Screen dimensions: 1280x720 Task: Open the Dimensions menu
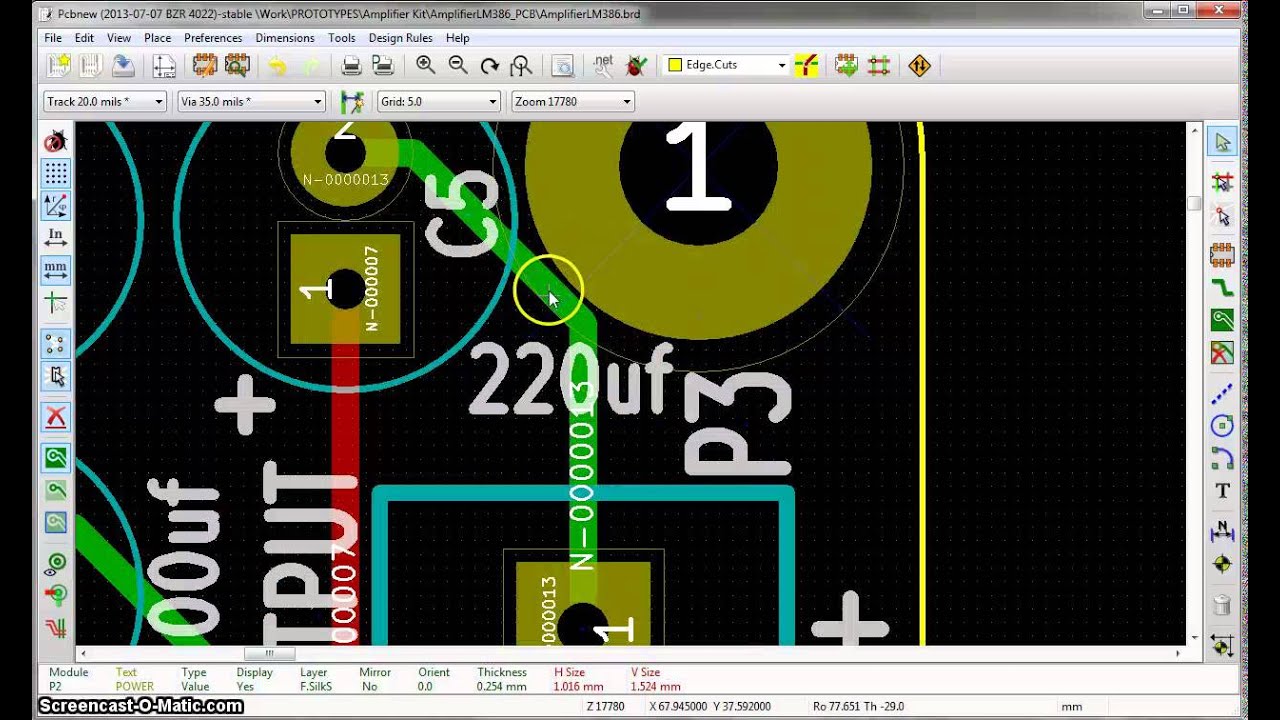pyautogui.click(x=285, y=38)
